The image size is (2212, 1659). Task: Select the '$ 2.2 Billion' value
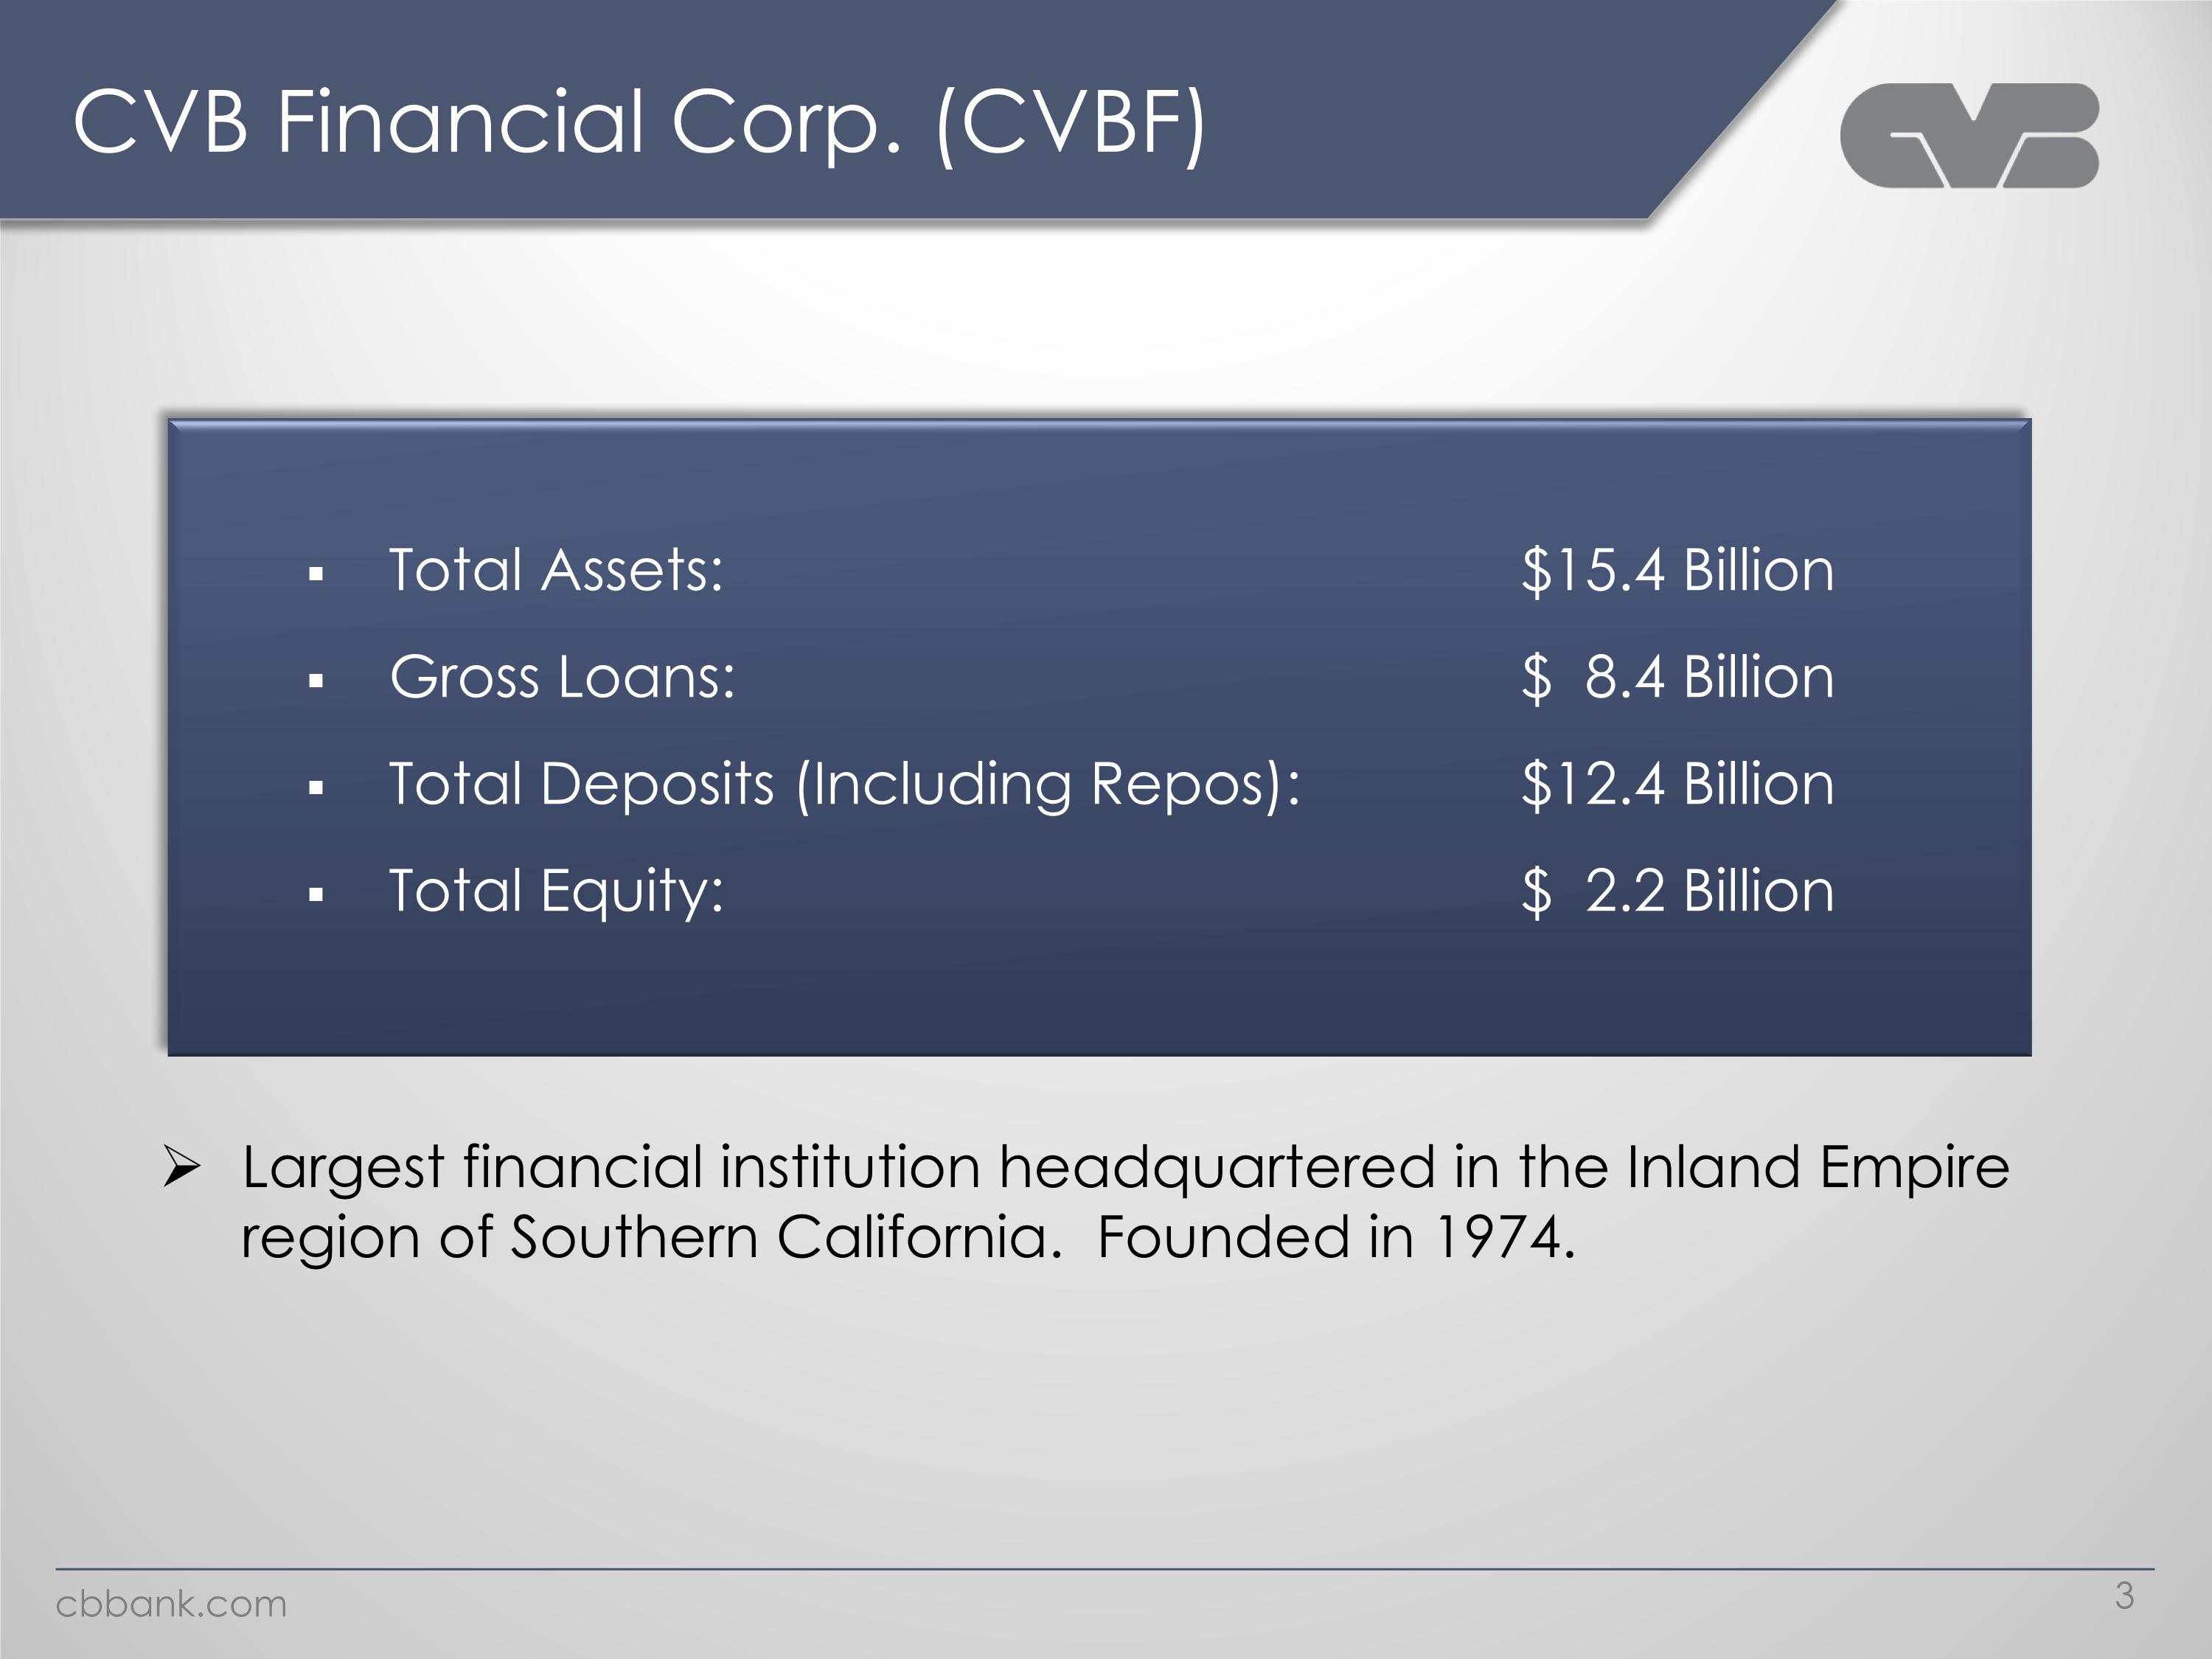coord(1678,890)
